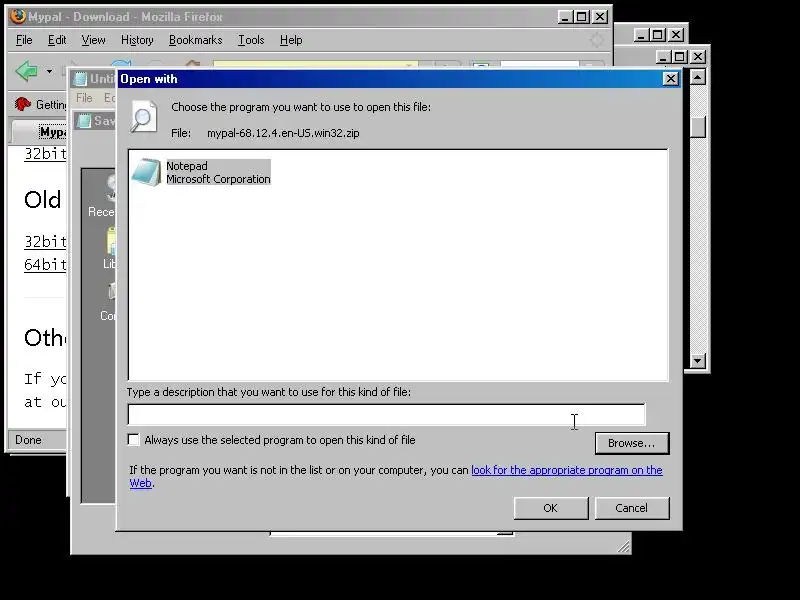Open Firefox View menu

(x=93, y=40)
